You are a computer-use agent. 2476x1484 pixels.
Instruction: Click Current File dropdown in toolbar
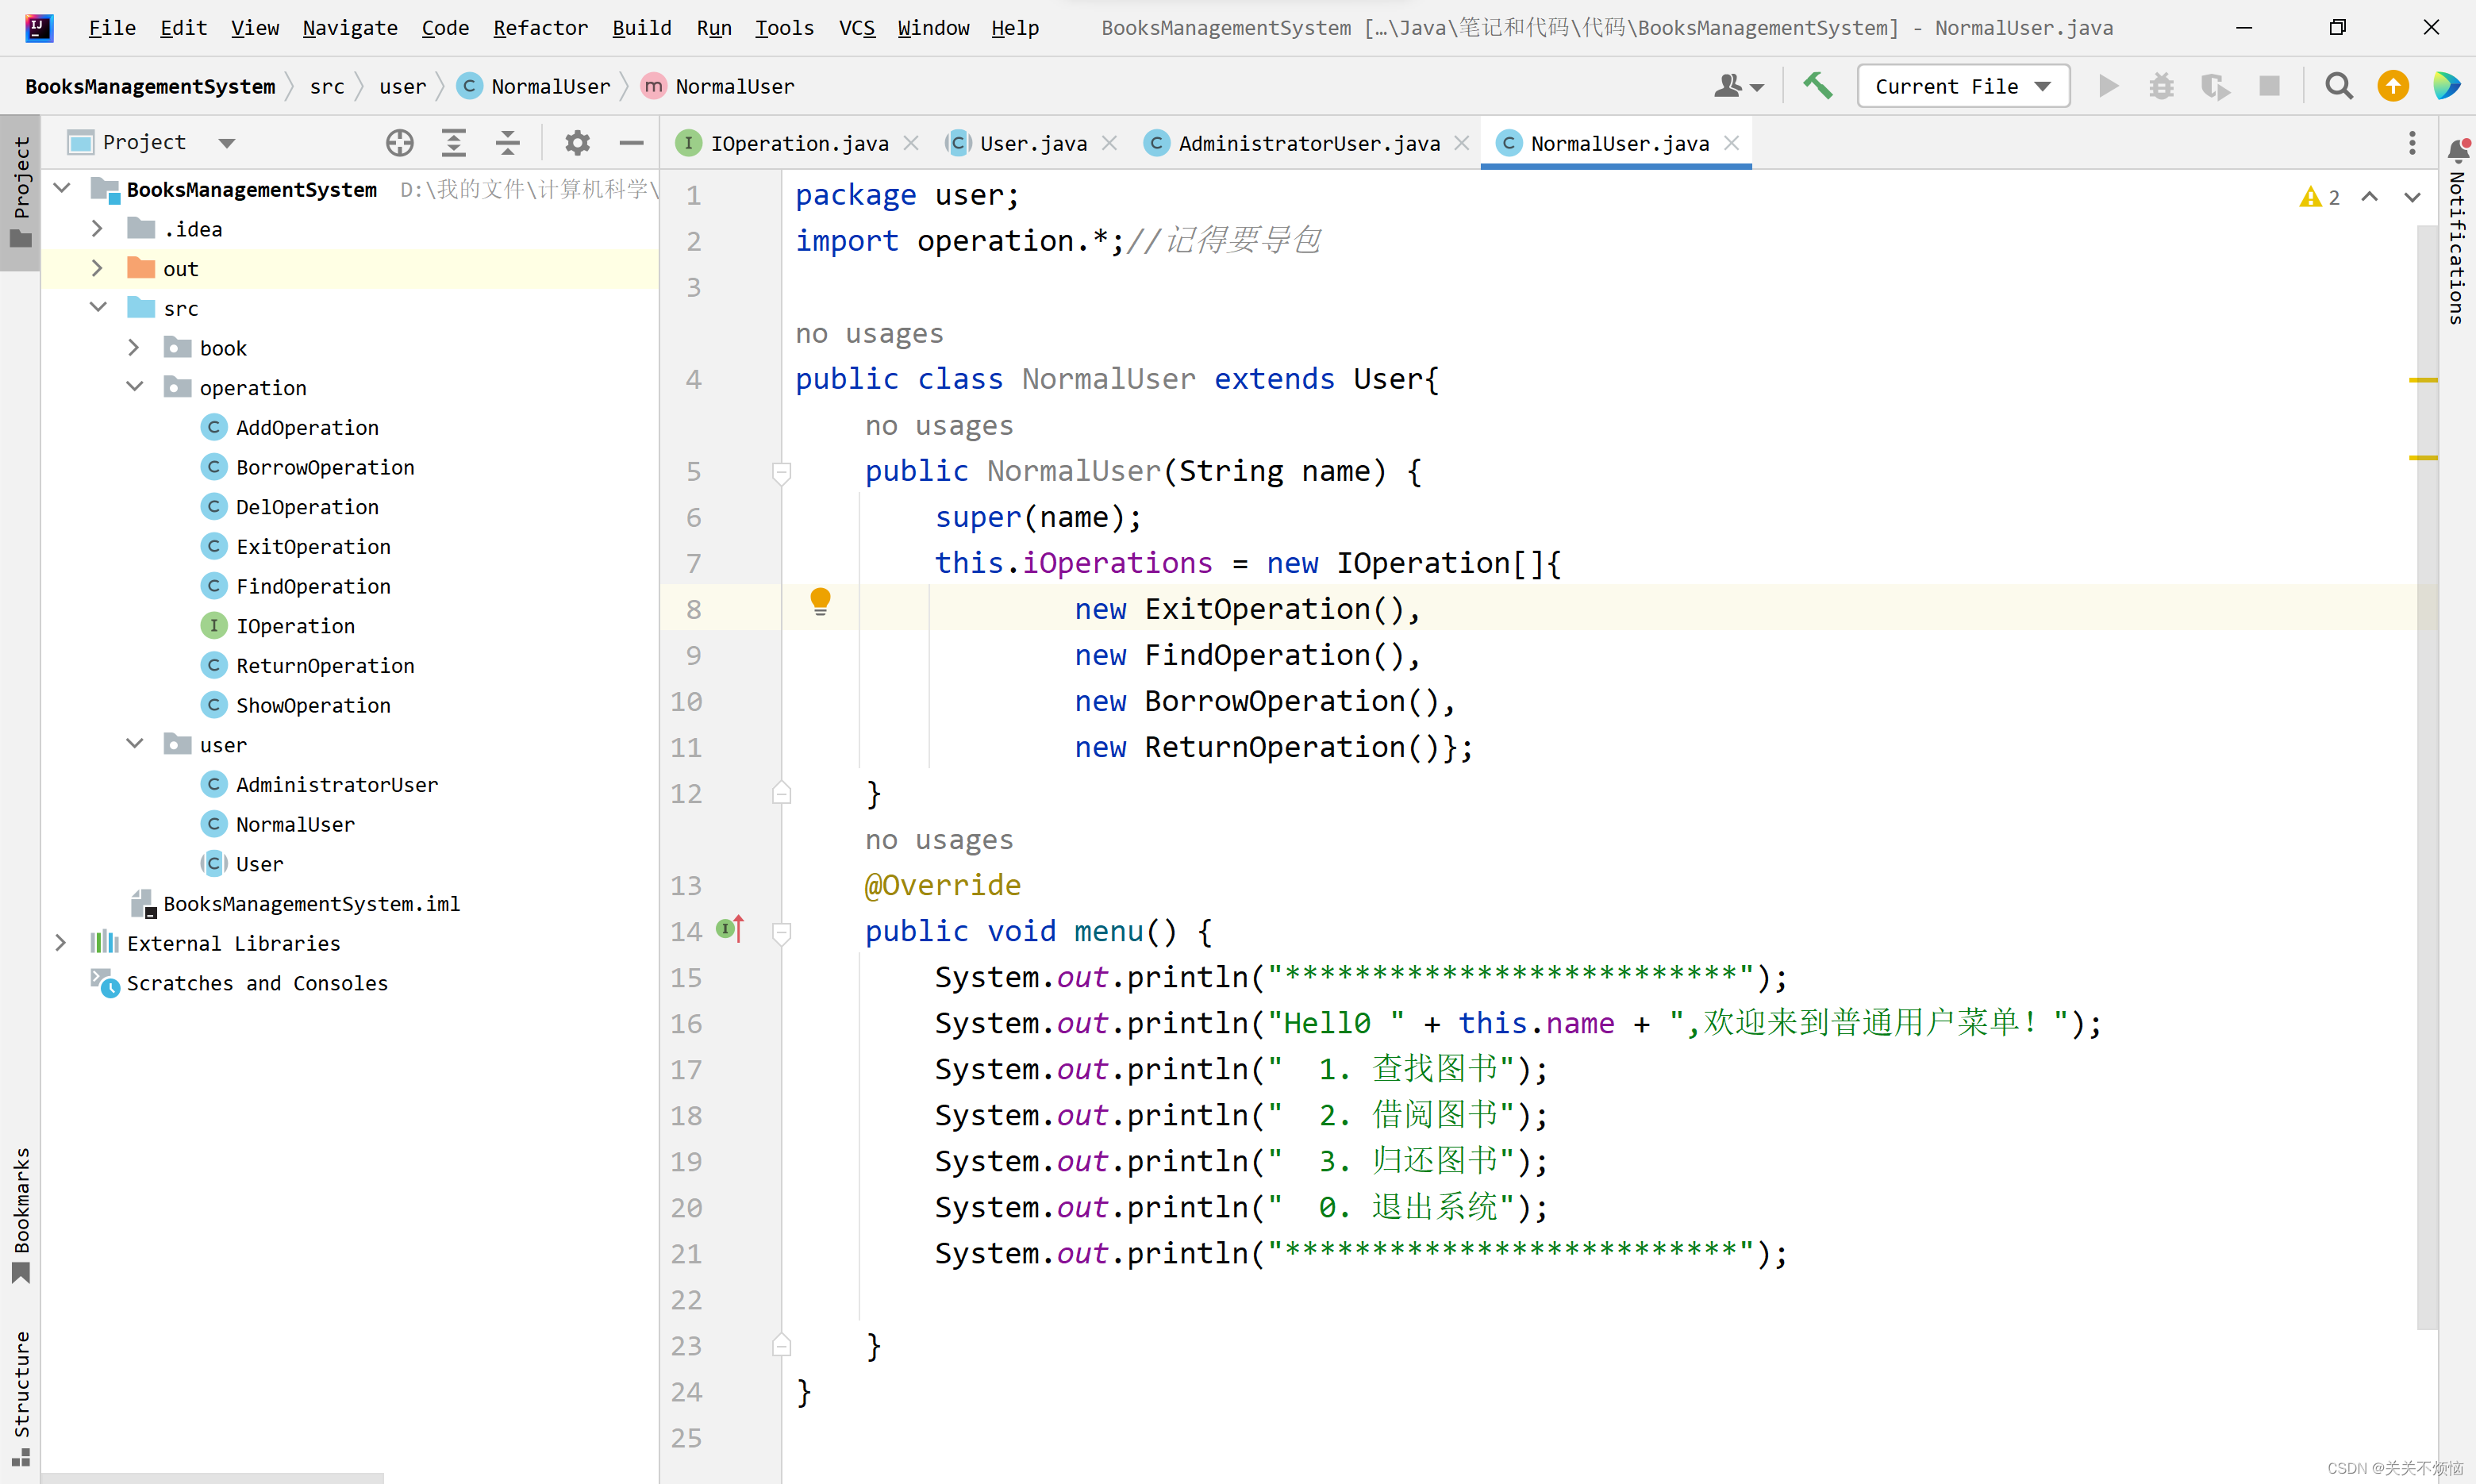1960,85
